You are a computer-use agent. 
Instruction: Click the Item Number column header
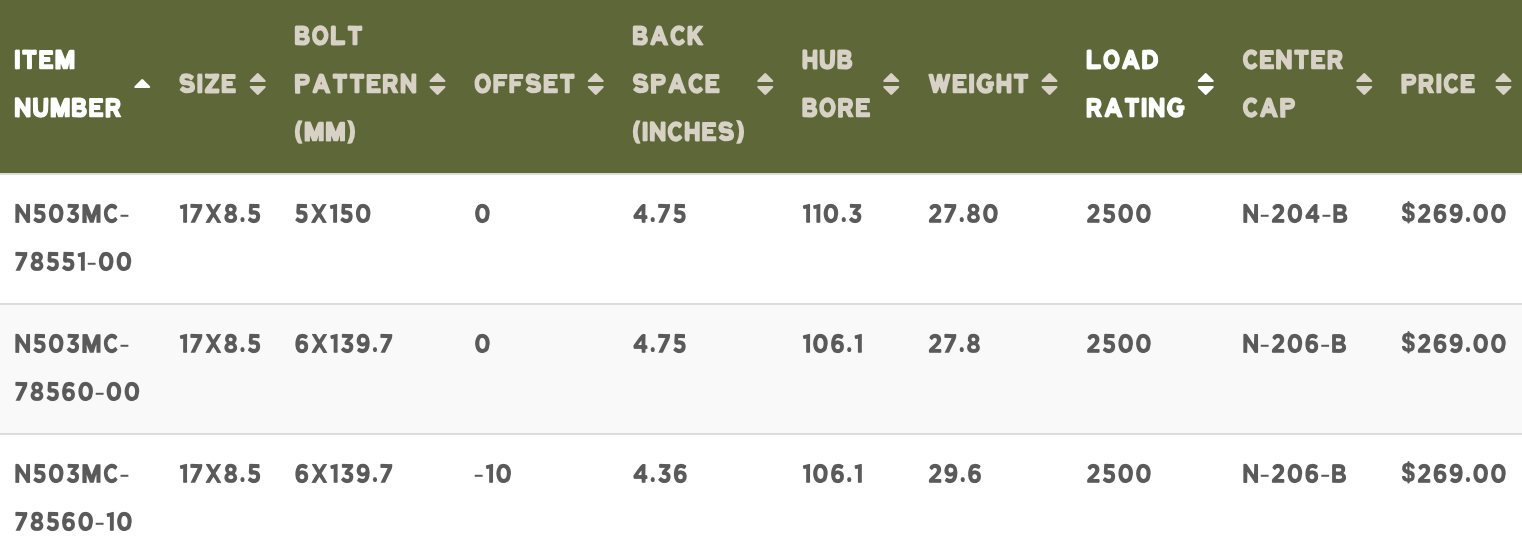tap(68, 84)
